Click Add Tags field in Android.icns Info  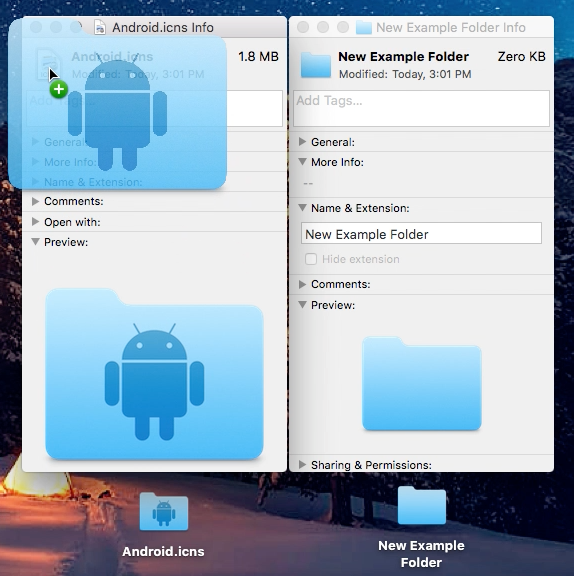154,108
